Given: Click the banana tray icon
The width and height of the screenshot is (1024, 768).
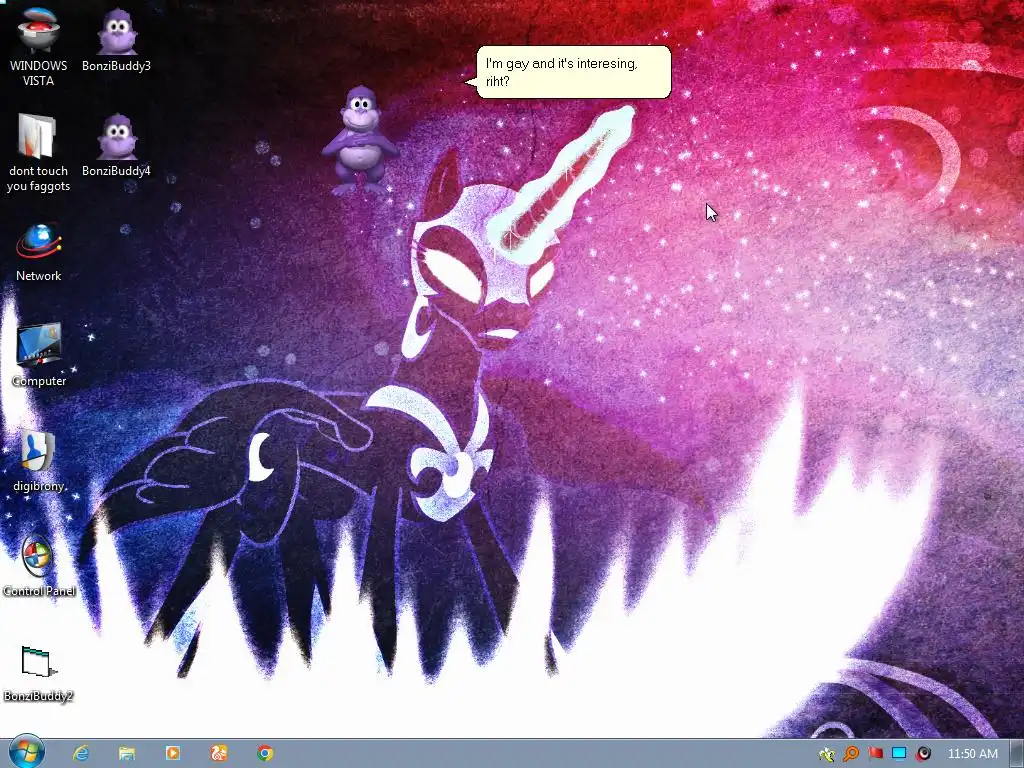Looking at the screenshot, I should [826, 754].
